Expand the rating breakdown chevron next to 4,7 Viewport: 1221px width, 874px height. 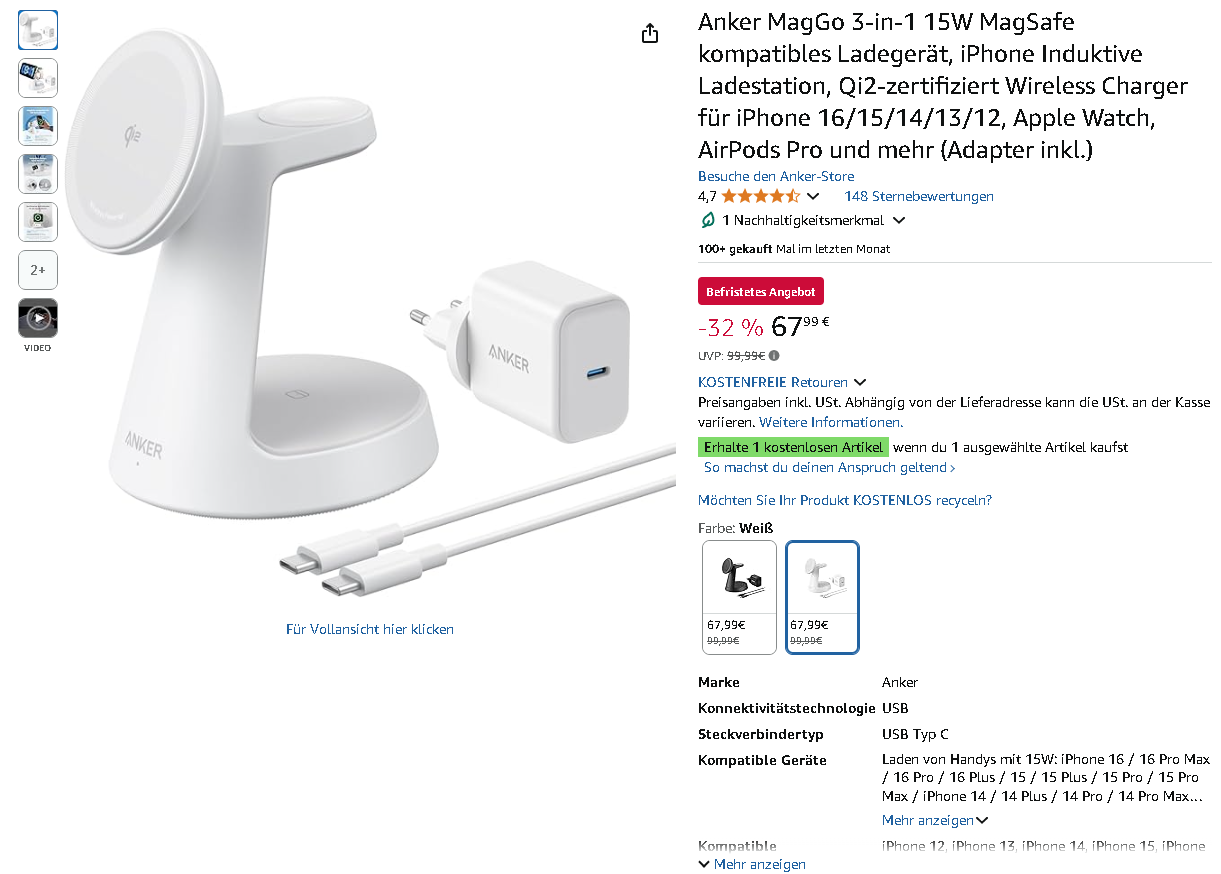pyautogui.click(x=812, y=196)
